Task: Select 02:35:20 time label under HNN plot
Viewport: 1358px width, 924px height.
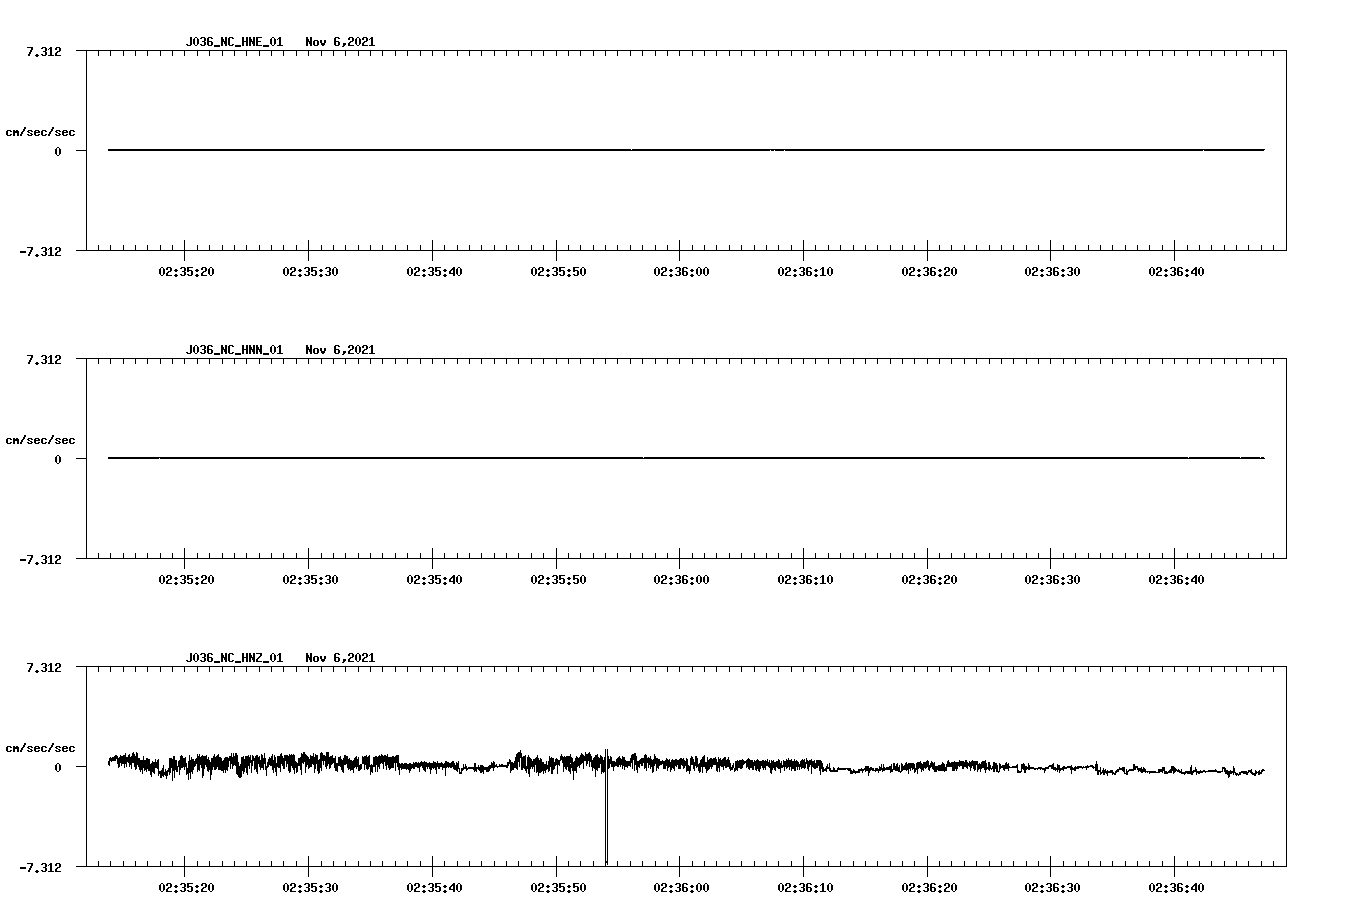Action: coord(186,579)
